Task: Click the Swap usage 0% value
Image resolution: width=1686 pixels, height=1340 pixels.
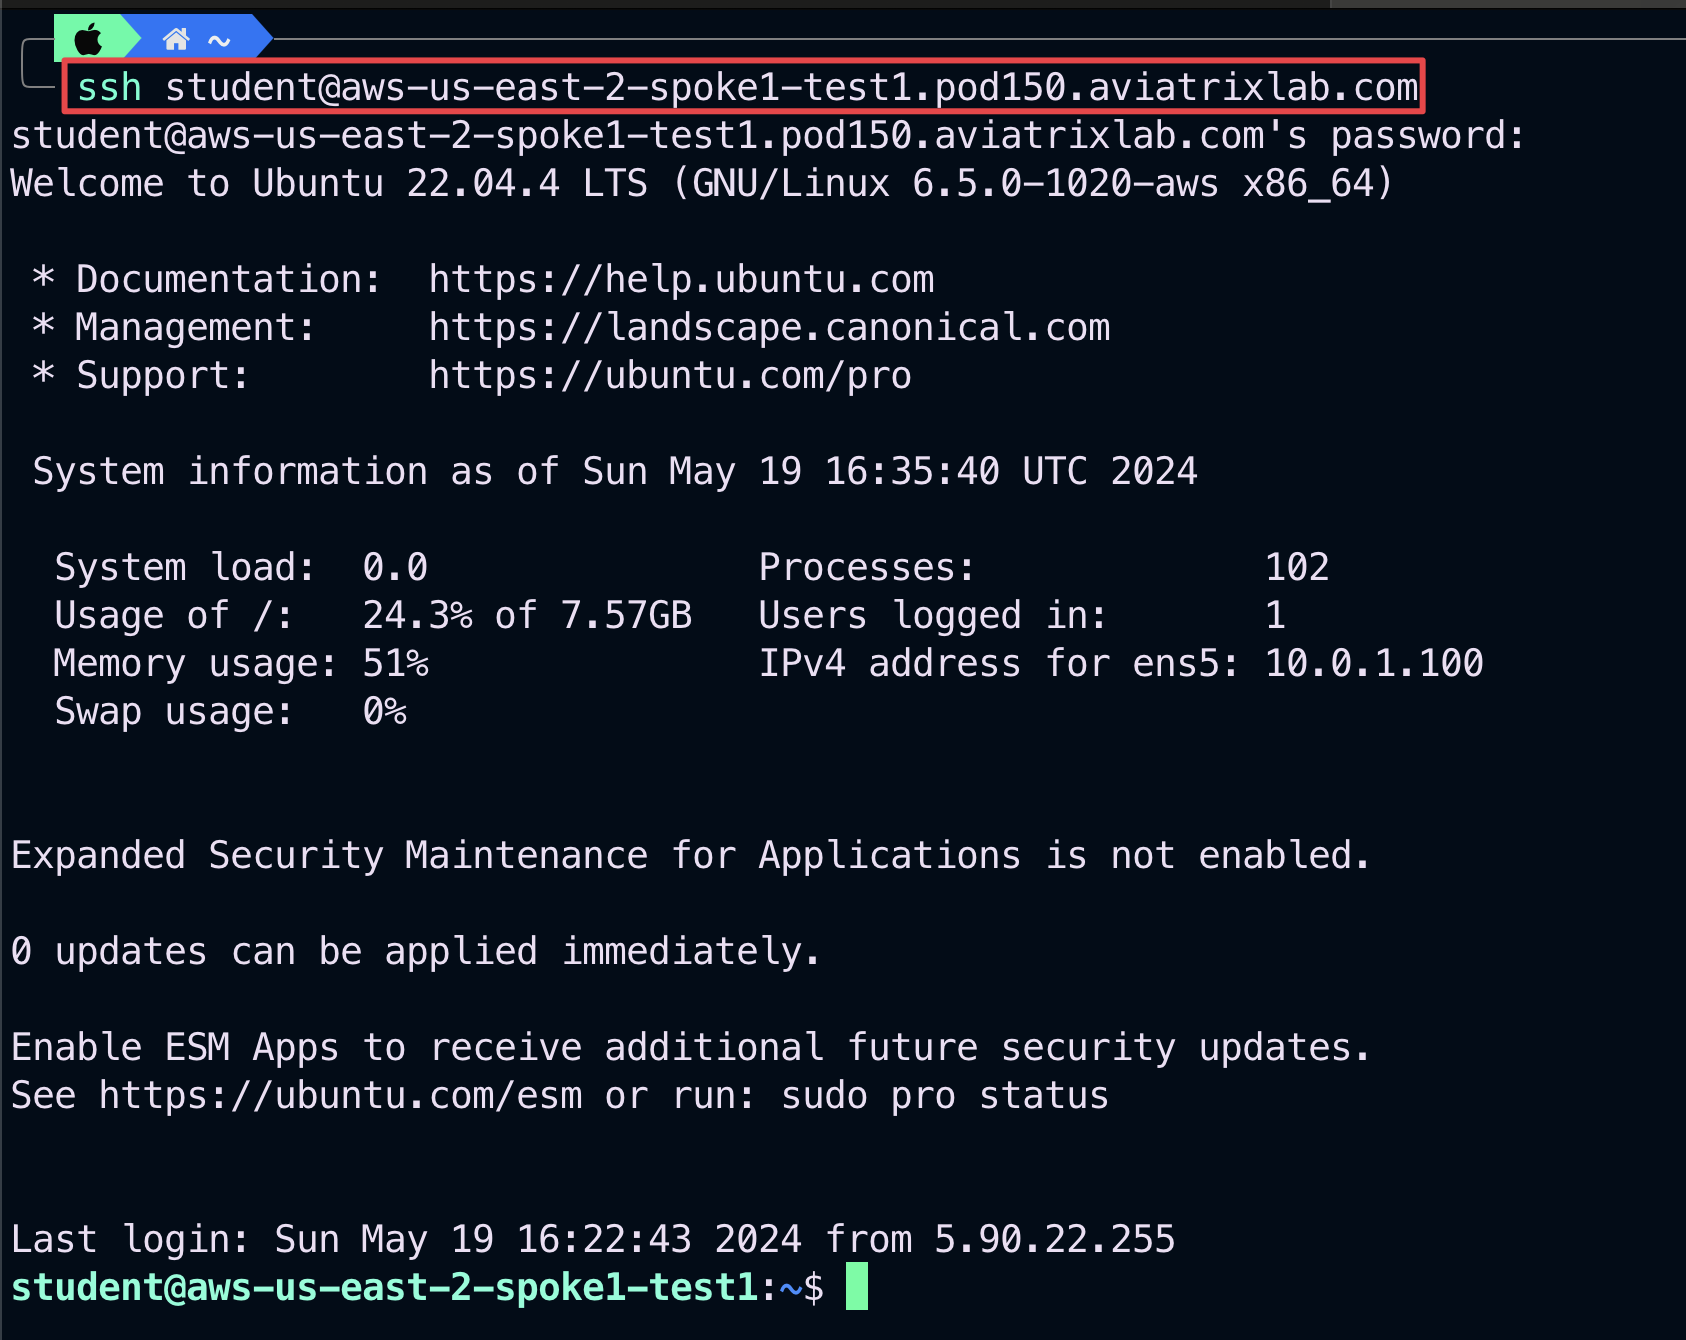Action: click(x=384, y=711)
